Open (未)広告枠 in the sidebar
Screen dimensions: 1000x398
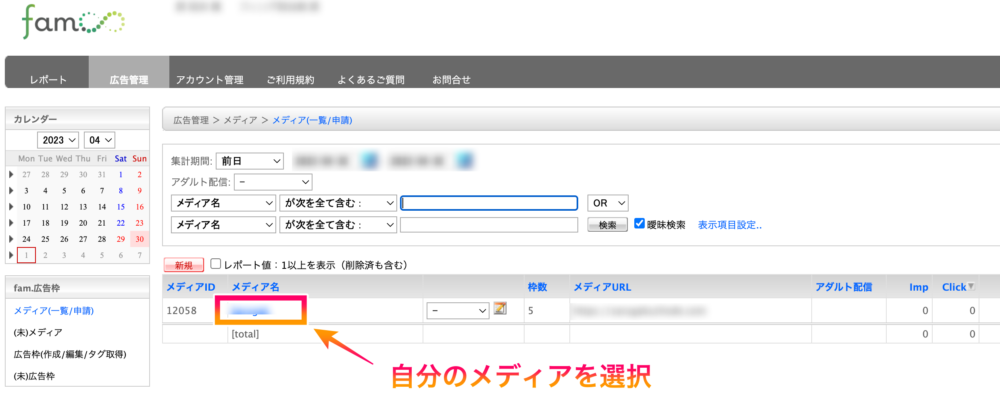point(34,376)
